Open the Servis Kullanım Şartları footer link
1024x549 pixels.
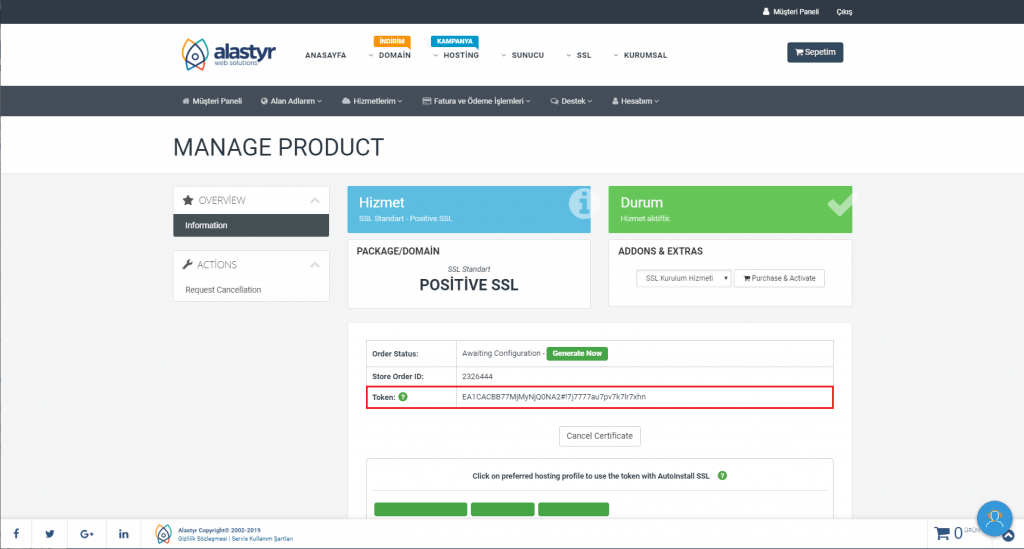pyautogui.click(x=262, y=539)
